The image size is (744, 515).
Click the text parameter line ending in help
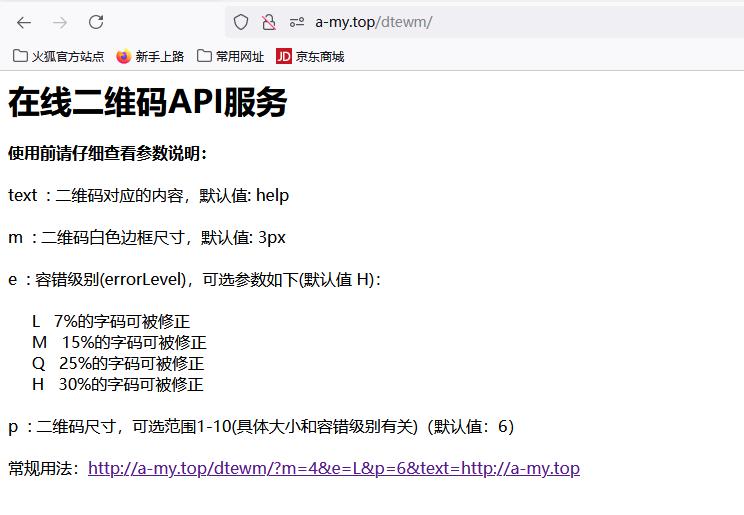tap(149, 196)
